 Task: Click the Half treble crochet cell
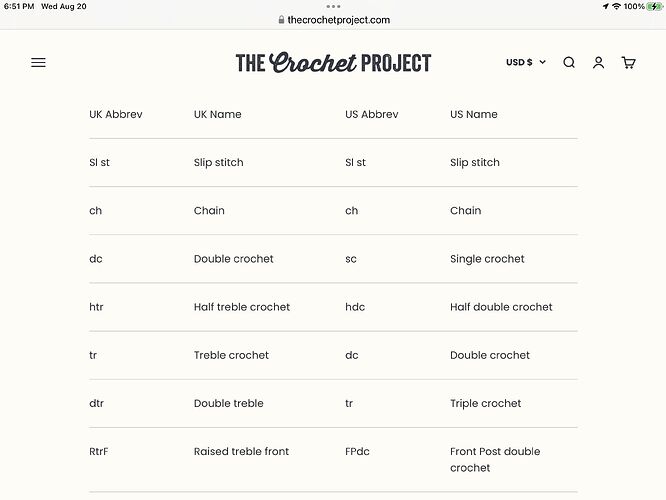coord(242,307)
